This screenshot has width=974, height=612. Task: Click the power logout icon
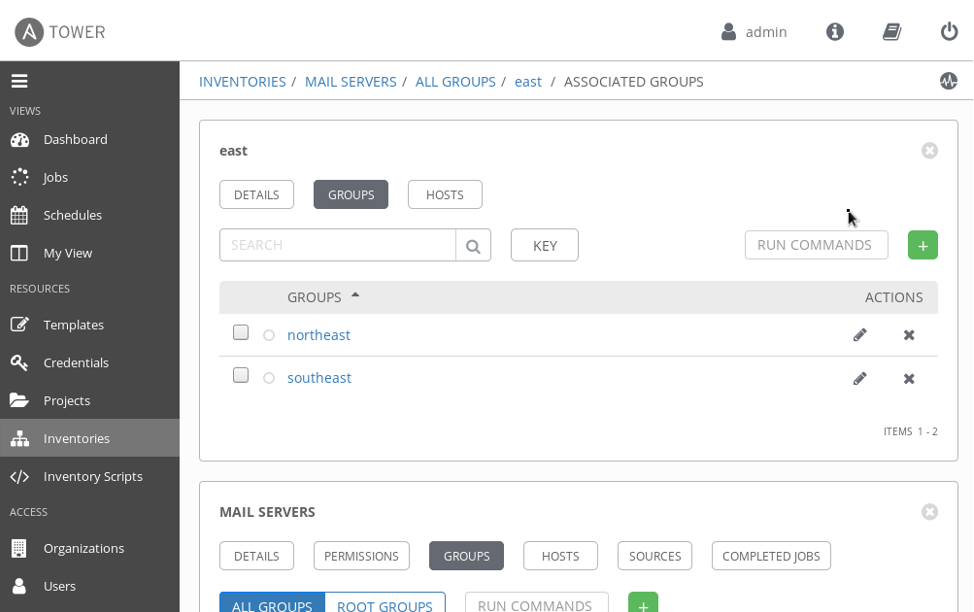[x=949, y=32]
